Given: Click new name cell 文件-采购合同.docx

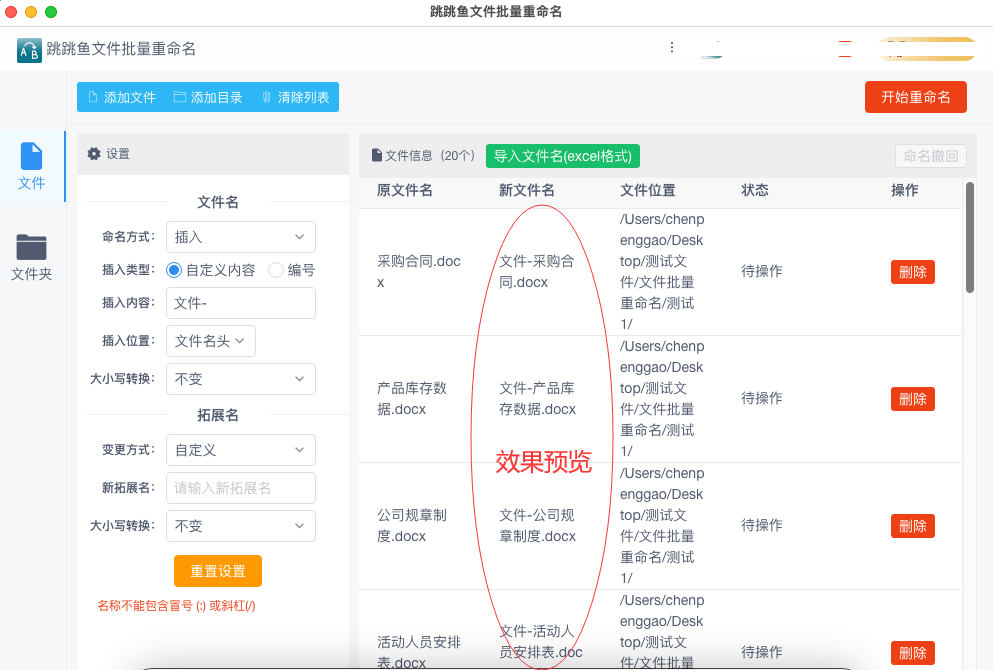Looking at the screenshot, I should (x=536, y=272).
